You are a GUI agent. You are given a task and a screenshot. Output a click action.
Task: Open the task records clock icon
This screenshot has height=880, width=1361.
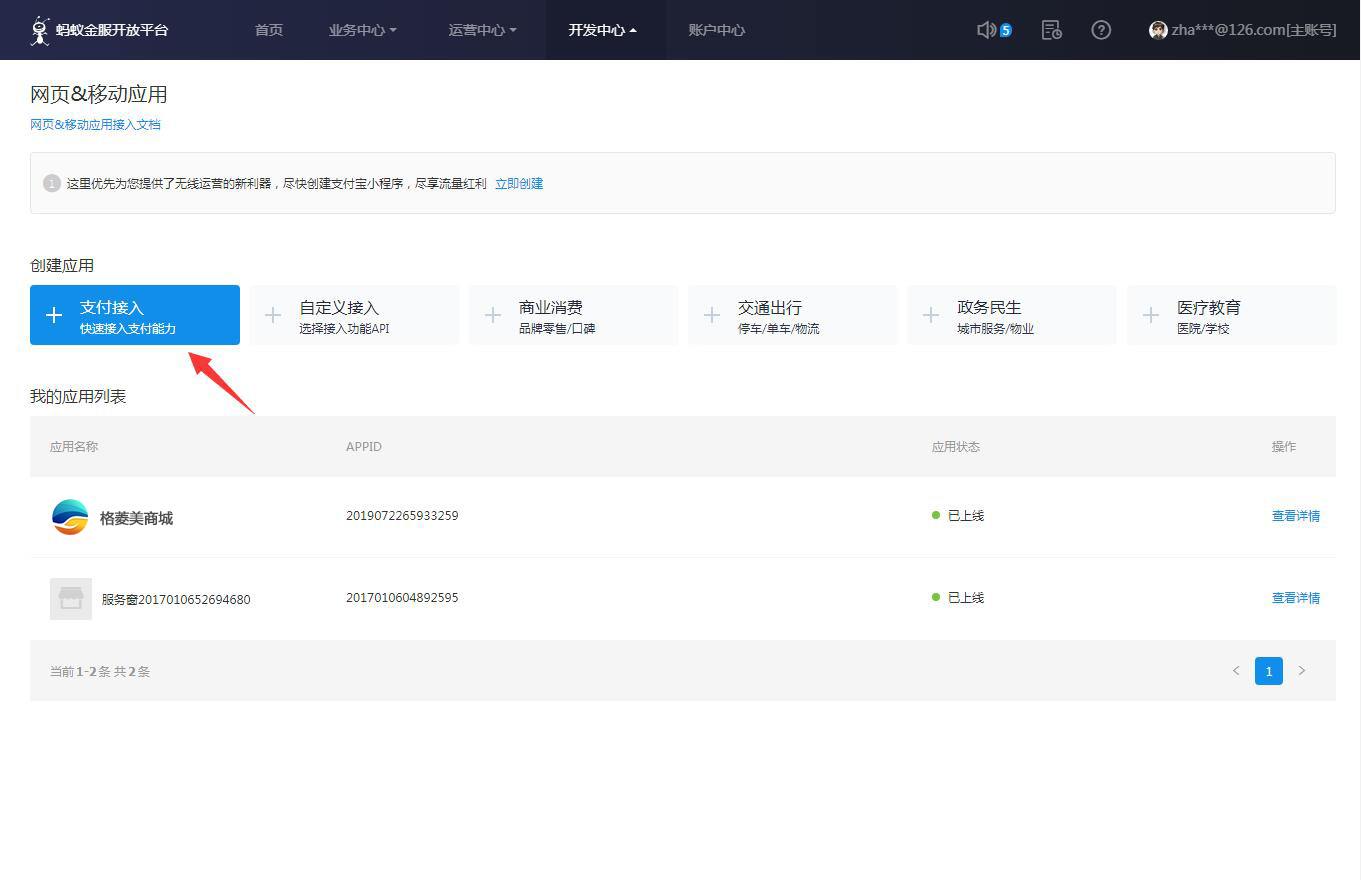(x=1051, y=30)
